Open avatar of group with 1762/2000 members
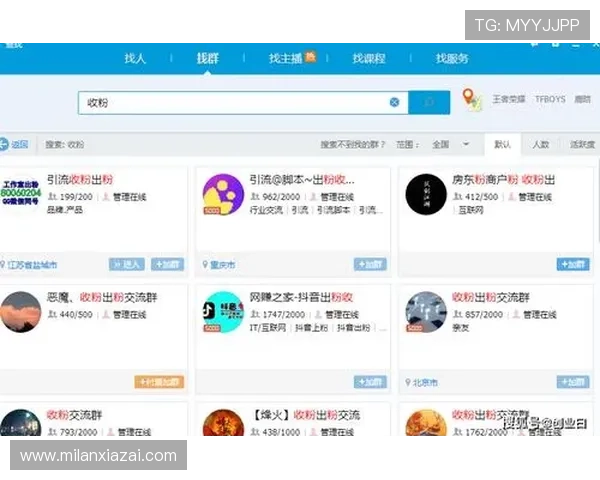The width and height of the screenshot is (600, 480). pyautogui.click(x=426, y=423)
